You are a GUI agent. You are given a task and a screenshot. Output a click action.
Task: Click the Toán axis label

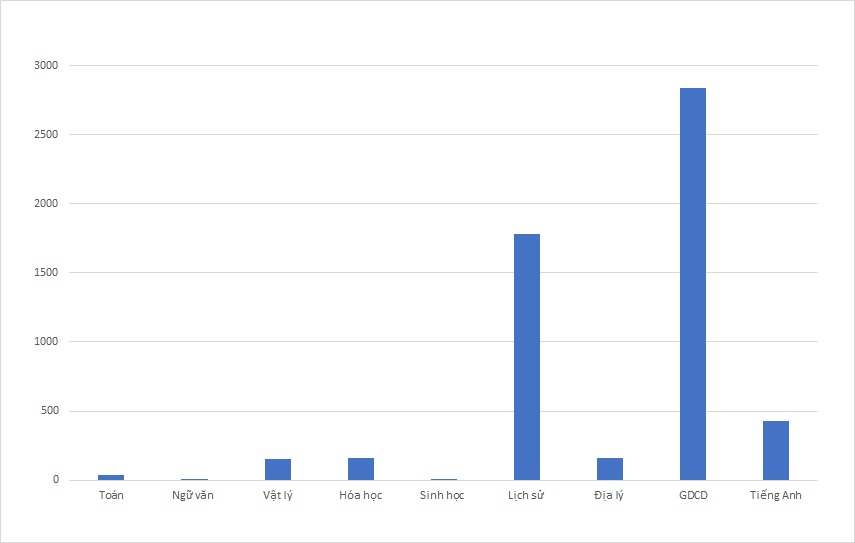tap(111, 496)
